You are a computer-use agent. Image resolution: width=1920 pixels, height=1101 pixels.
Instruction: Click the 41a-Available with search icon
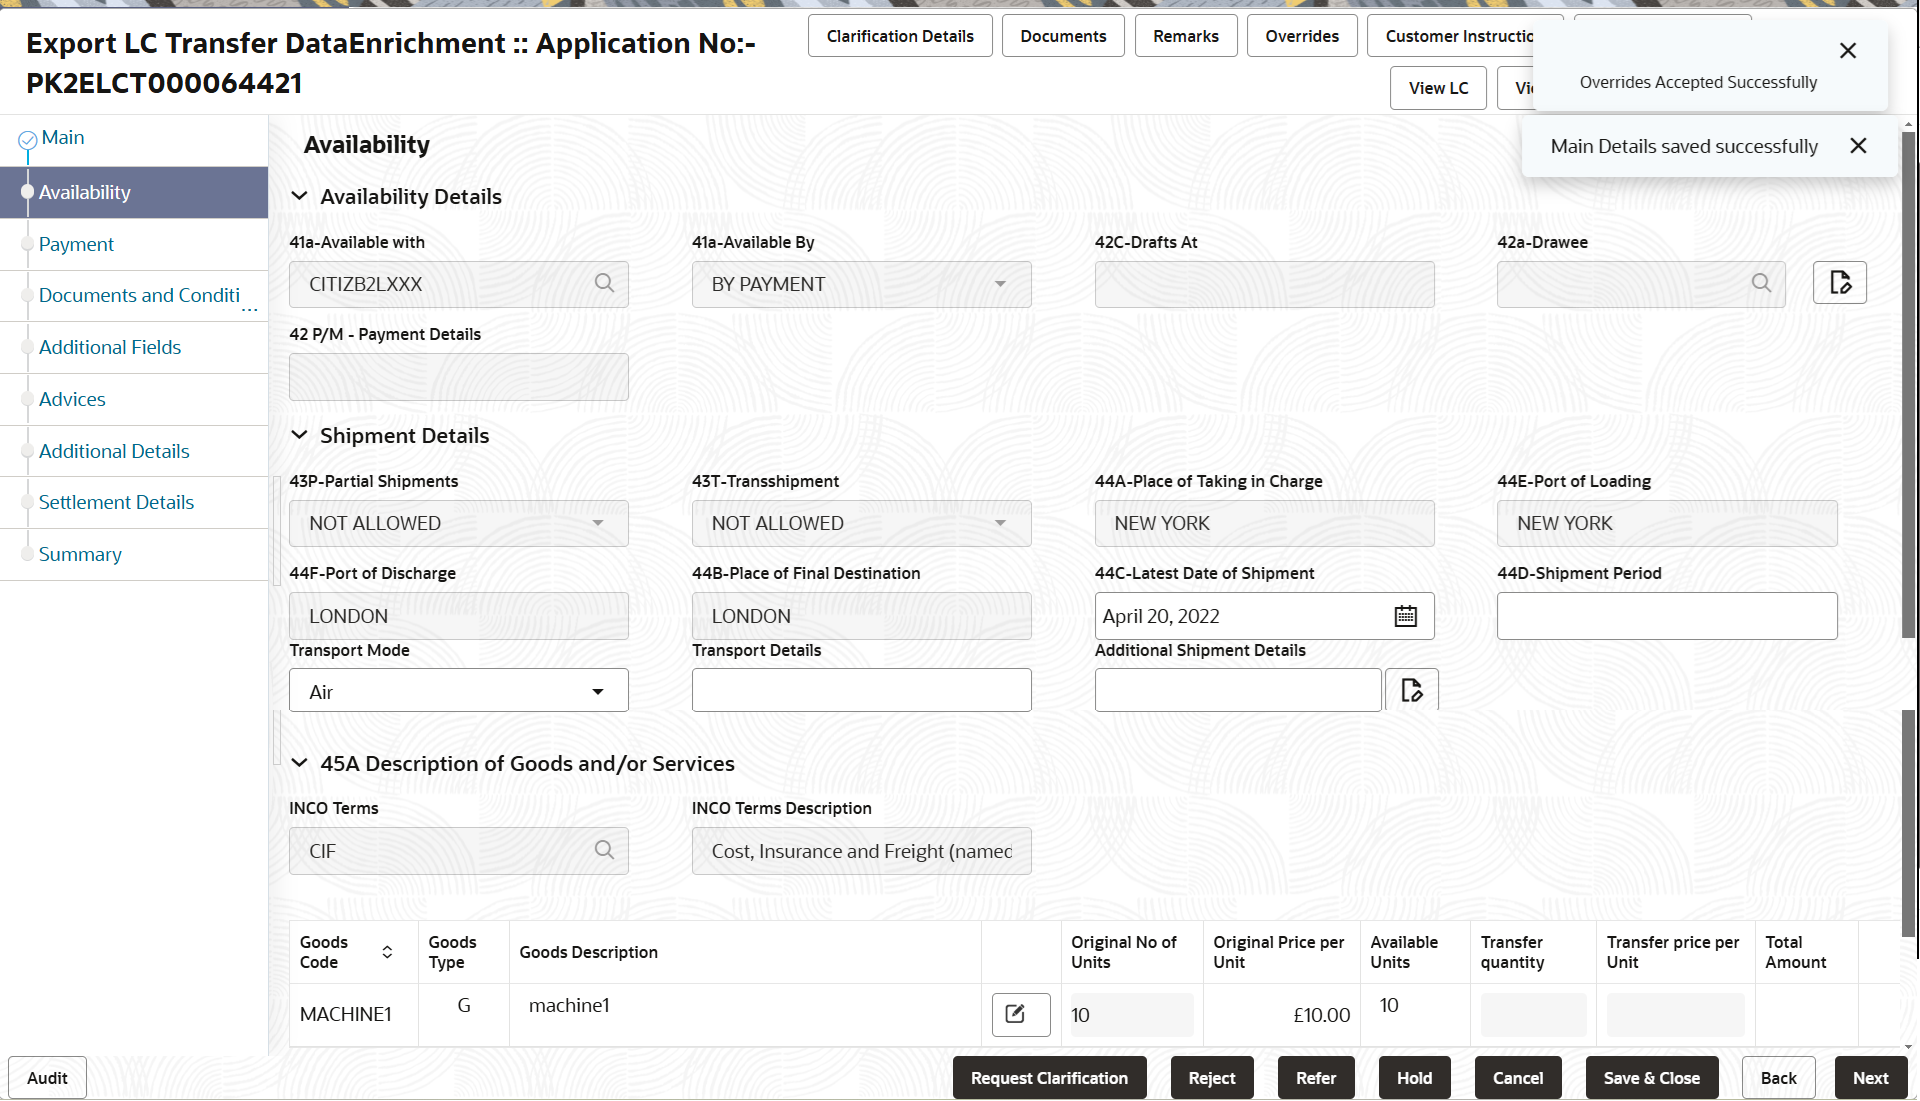pyautogui.click(x=604, y=283)
